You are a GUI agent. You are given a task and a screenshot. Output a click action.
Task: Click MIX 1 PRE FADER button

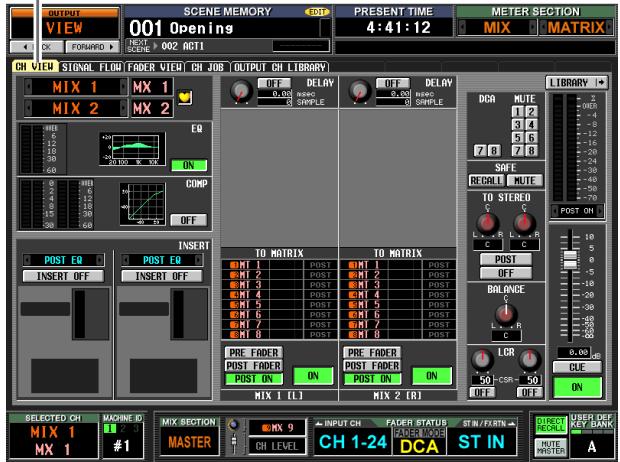point(254,352)
